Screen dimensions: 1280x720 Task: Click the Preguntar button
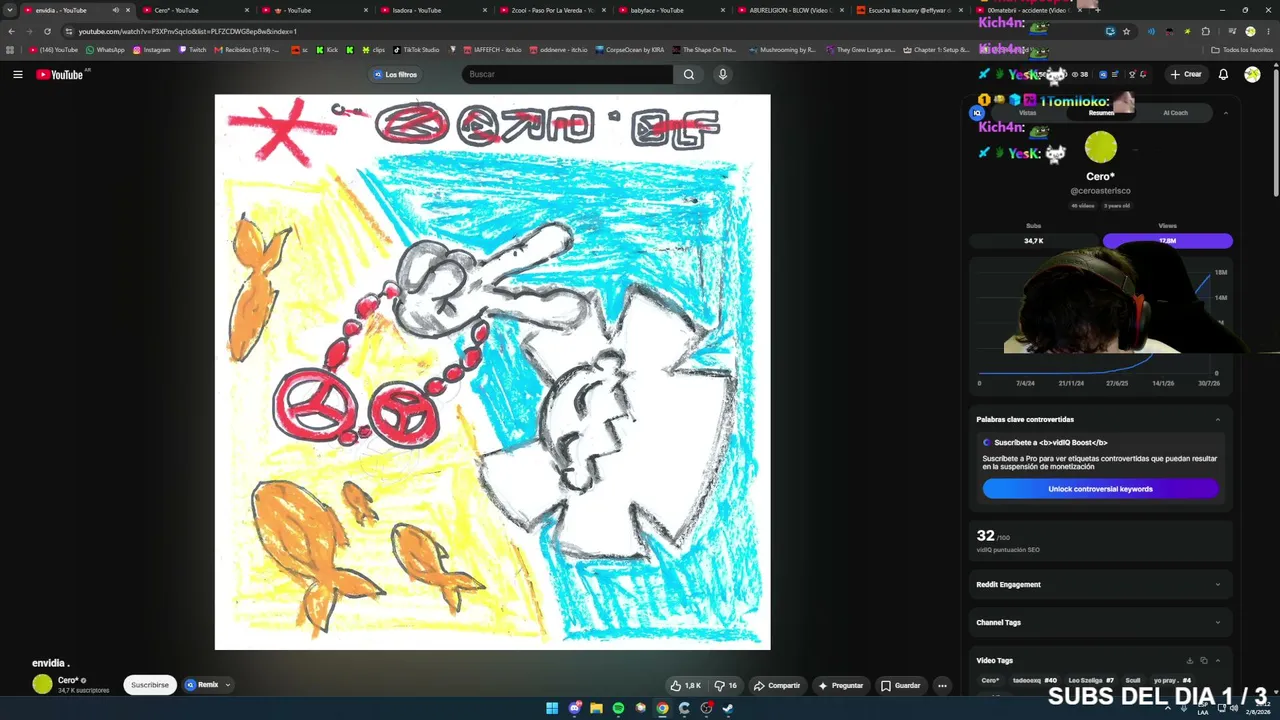tap(840, 685)
